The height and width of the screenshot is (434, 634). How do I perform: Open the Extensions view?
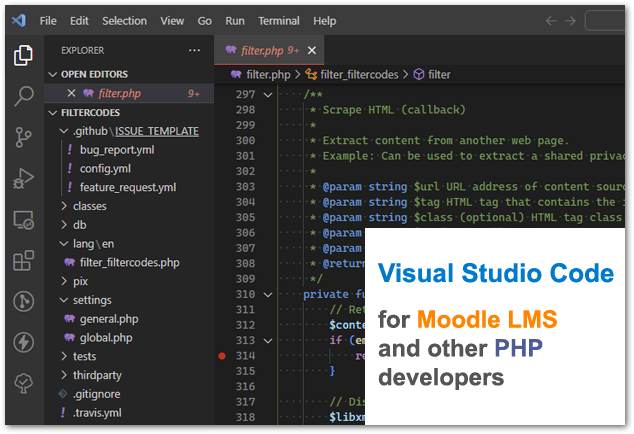[22, 261]
